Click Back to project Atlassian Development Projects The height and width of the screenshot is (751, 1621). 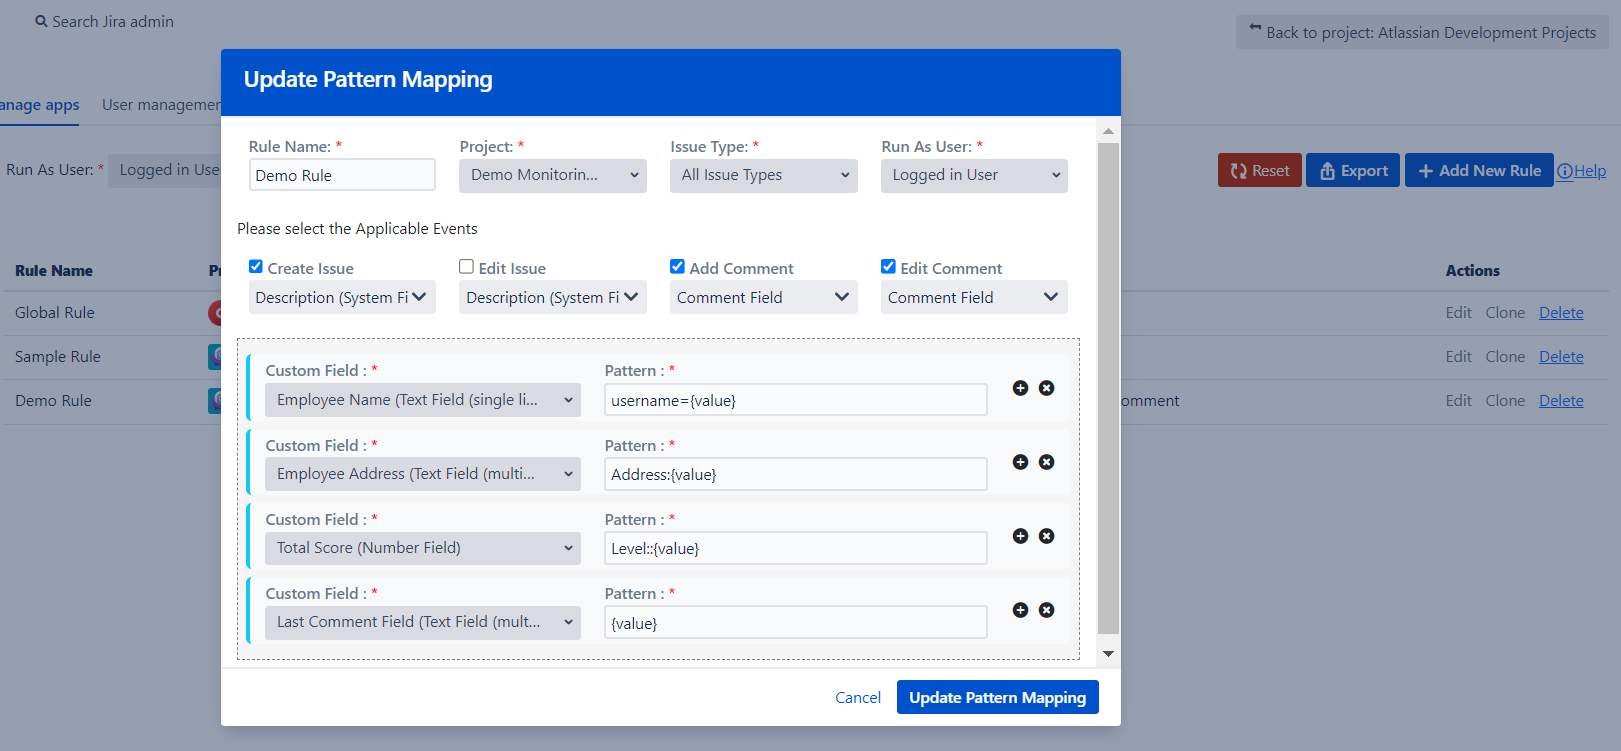pos(1422,32)
